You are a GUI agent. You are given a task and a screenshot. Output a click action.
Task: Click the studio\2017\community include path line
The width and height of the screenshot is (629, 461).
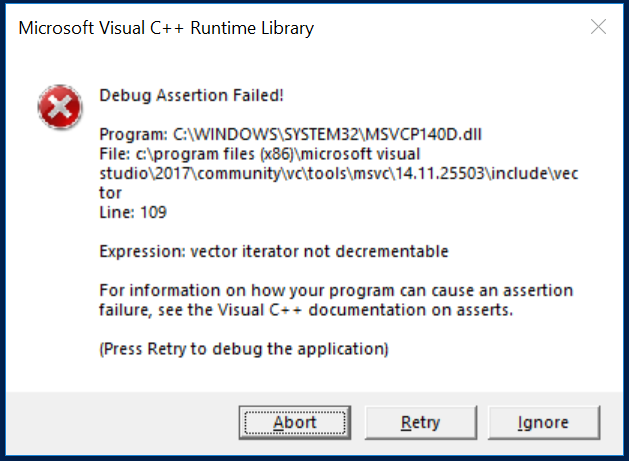pos(340,173)
